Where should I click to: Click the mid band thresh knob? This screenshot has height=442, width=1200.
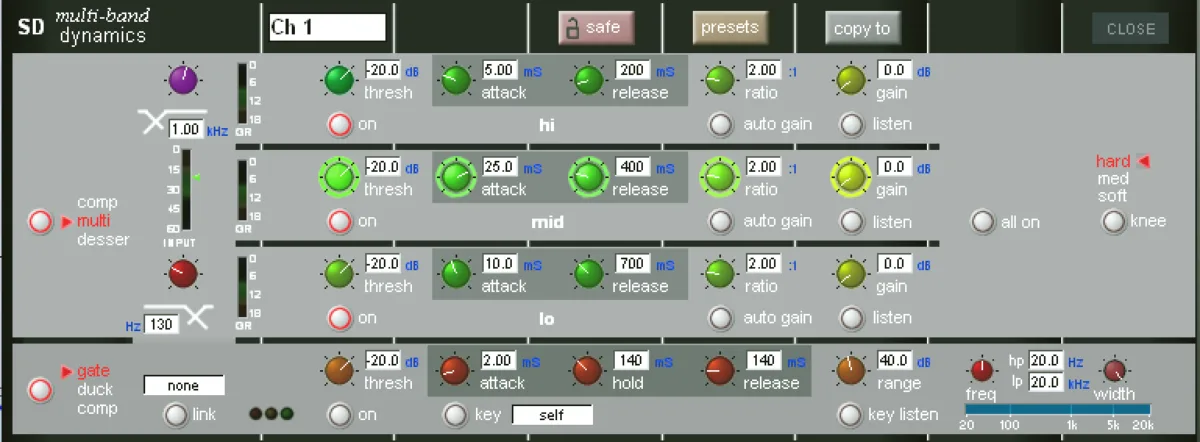(340, 178)
